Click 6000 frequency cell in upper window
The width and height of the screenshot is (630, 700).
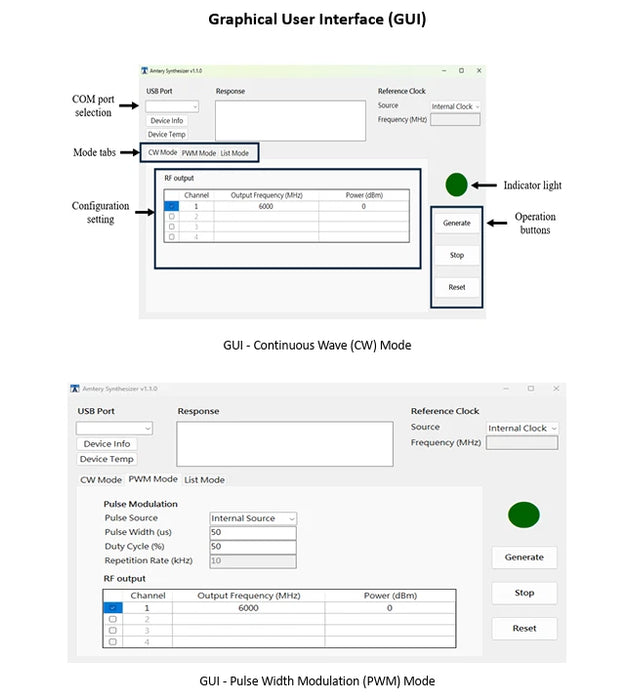pos(266,206)
